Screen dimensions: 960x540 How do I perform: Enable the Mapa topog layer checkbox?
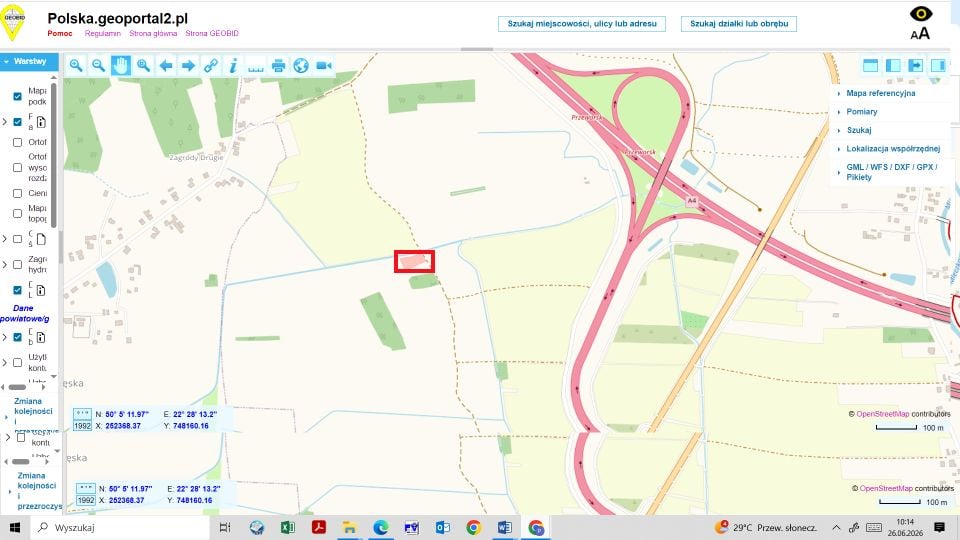(17, 213)
